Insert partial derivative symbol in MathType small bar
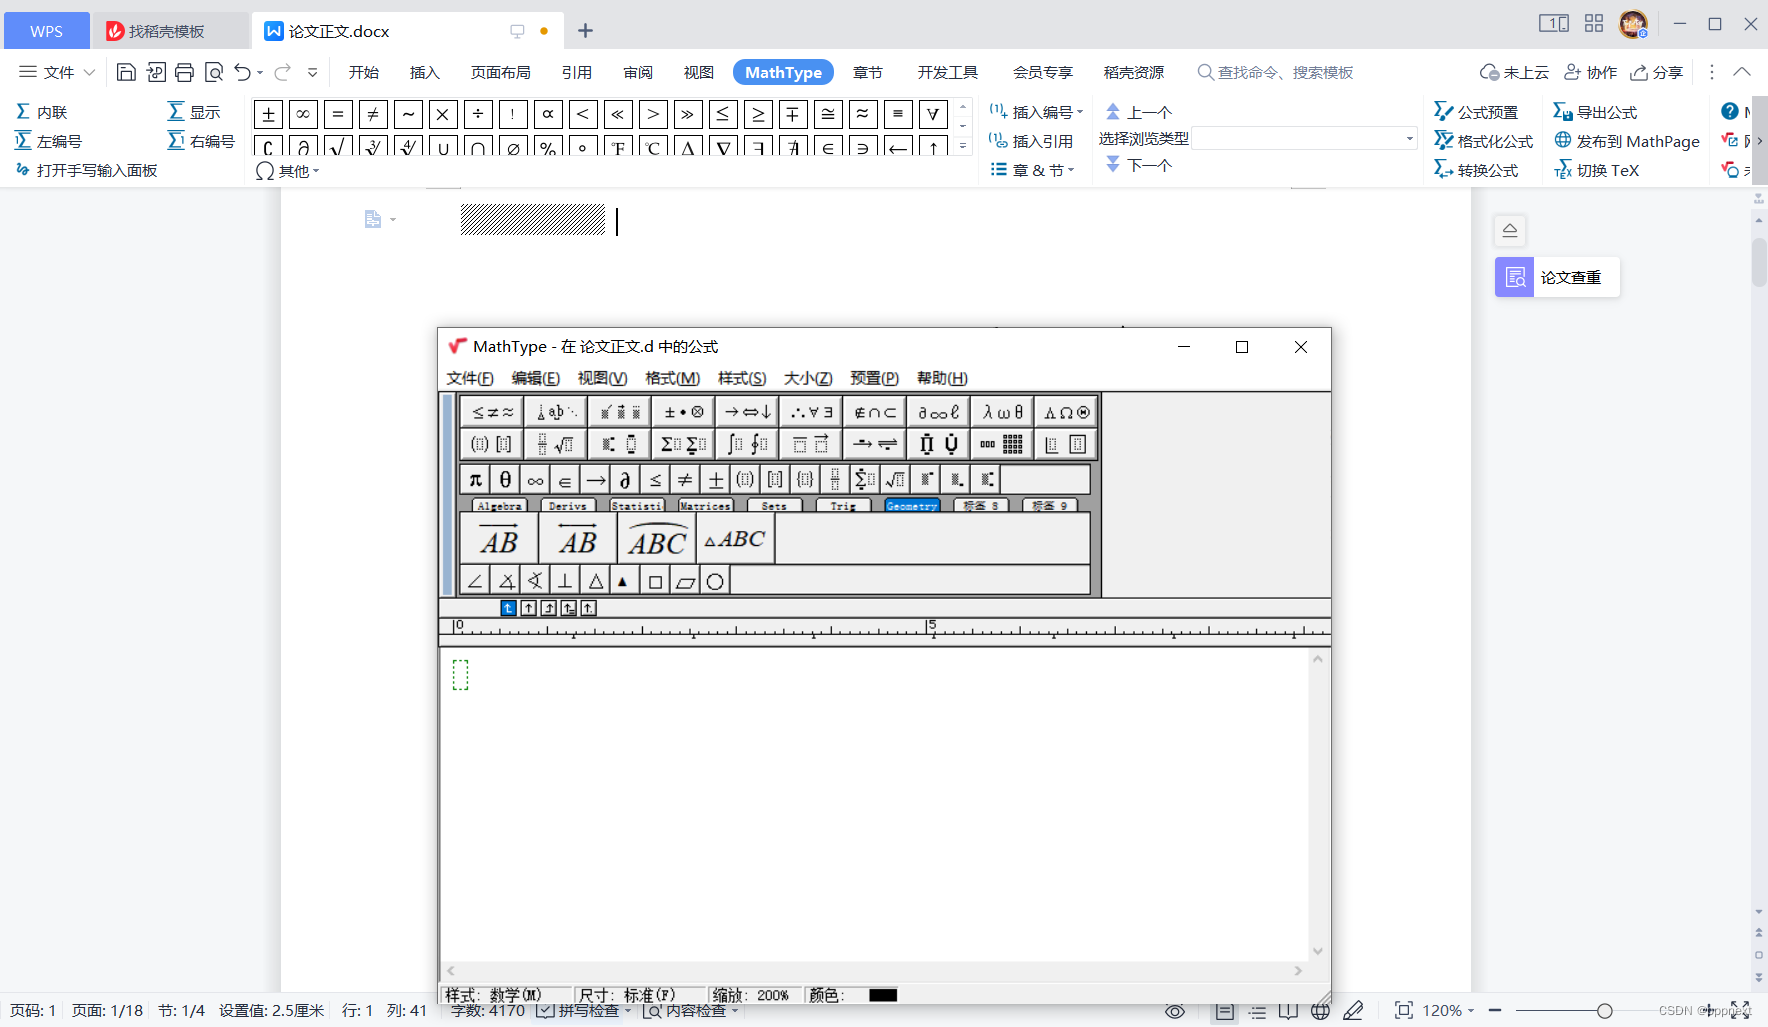Viewport: 1768px width, 1027px height. tap(625, 480)
